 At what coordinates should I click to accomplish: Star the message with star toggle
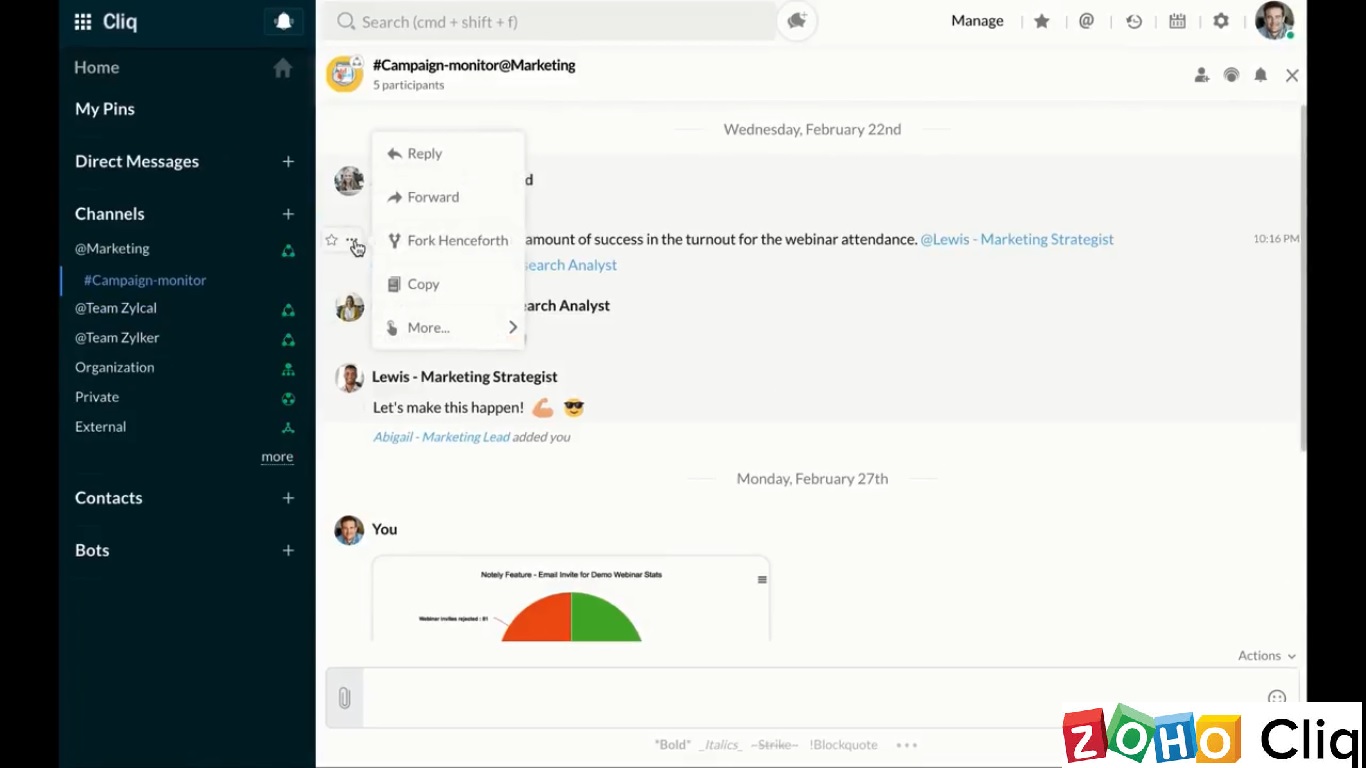(x=332, y=240)
